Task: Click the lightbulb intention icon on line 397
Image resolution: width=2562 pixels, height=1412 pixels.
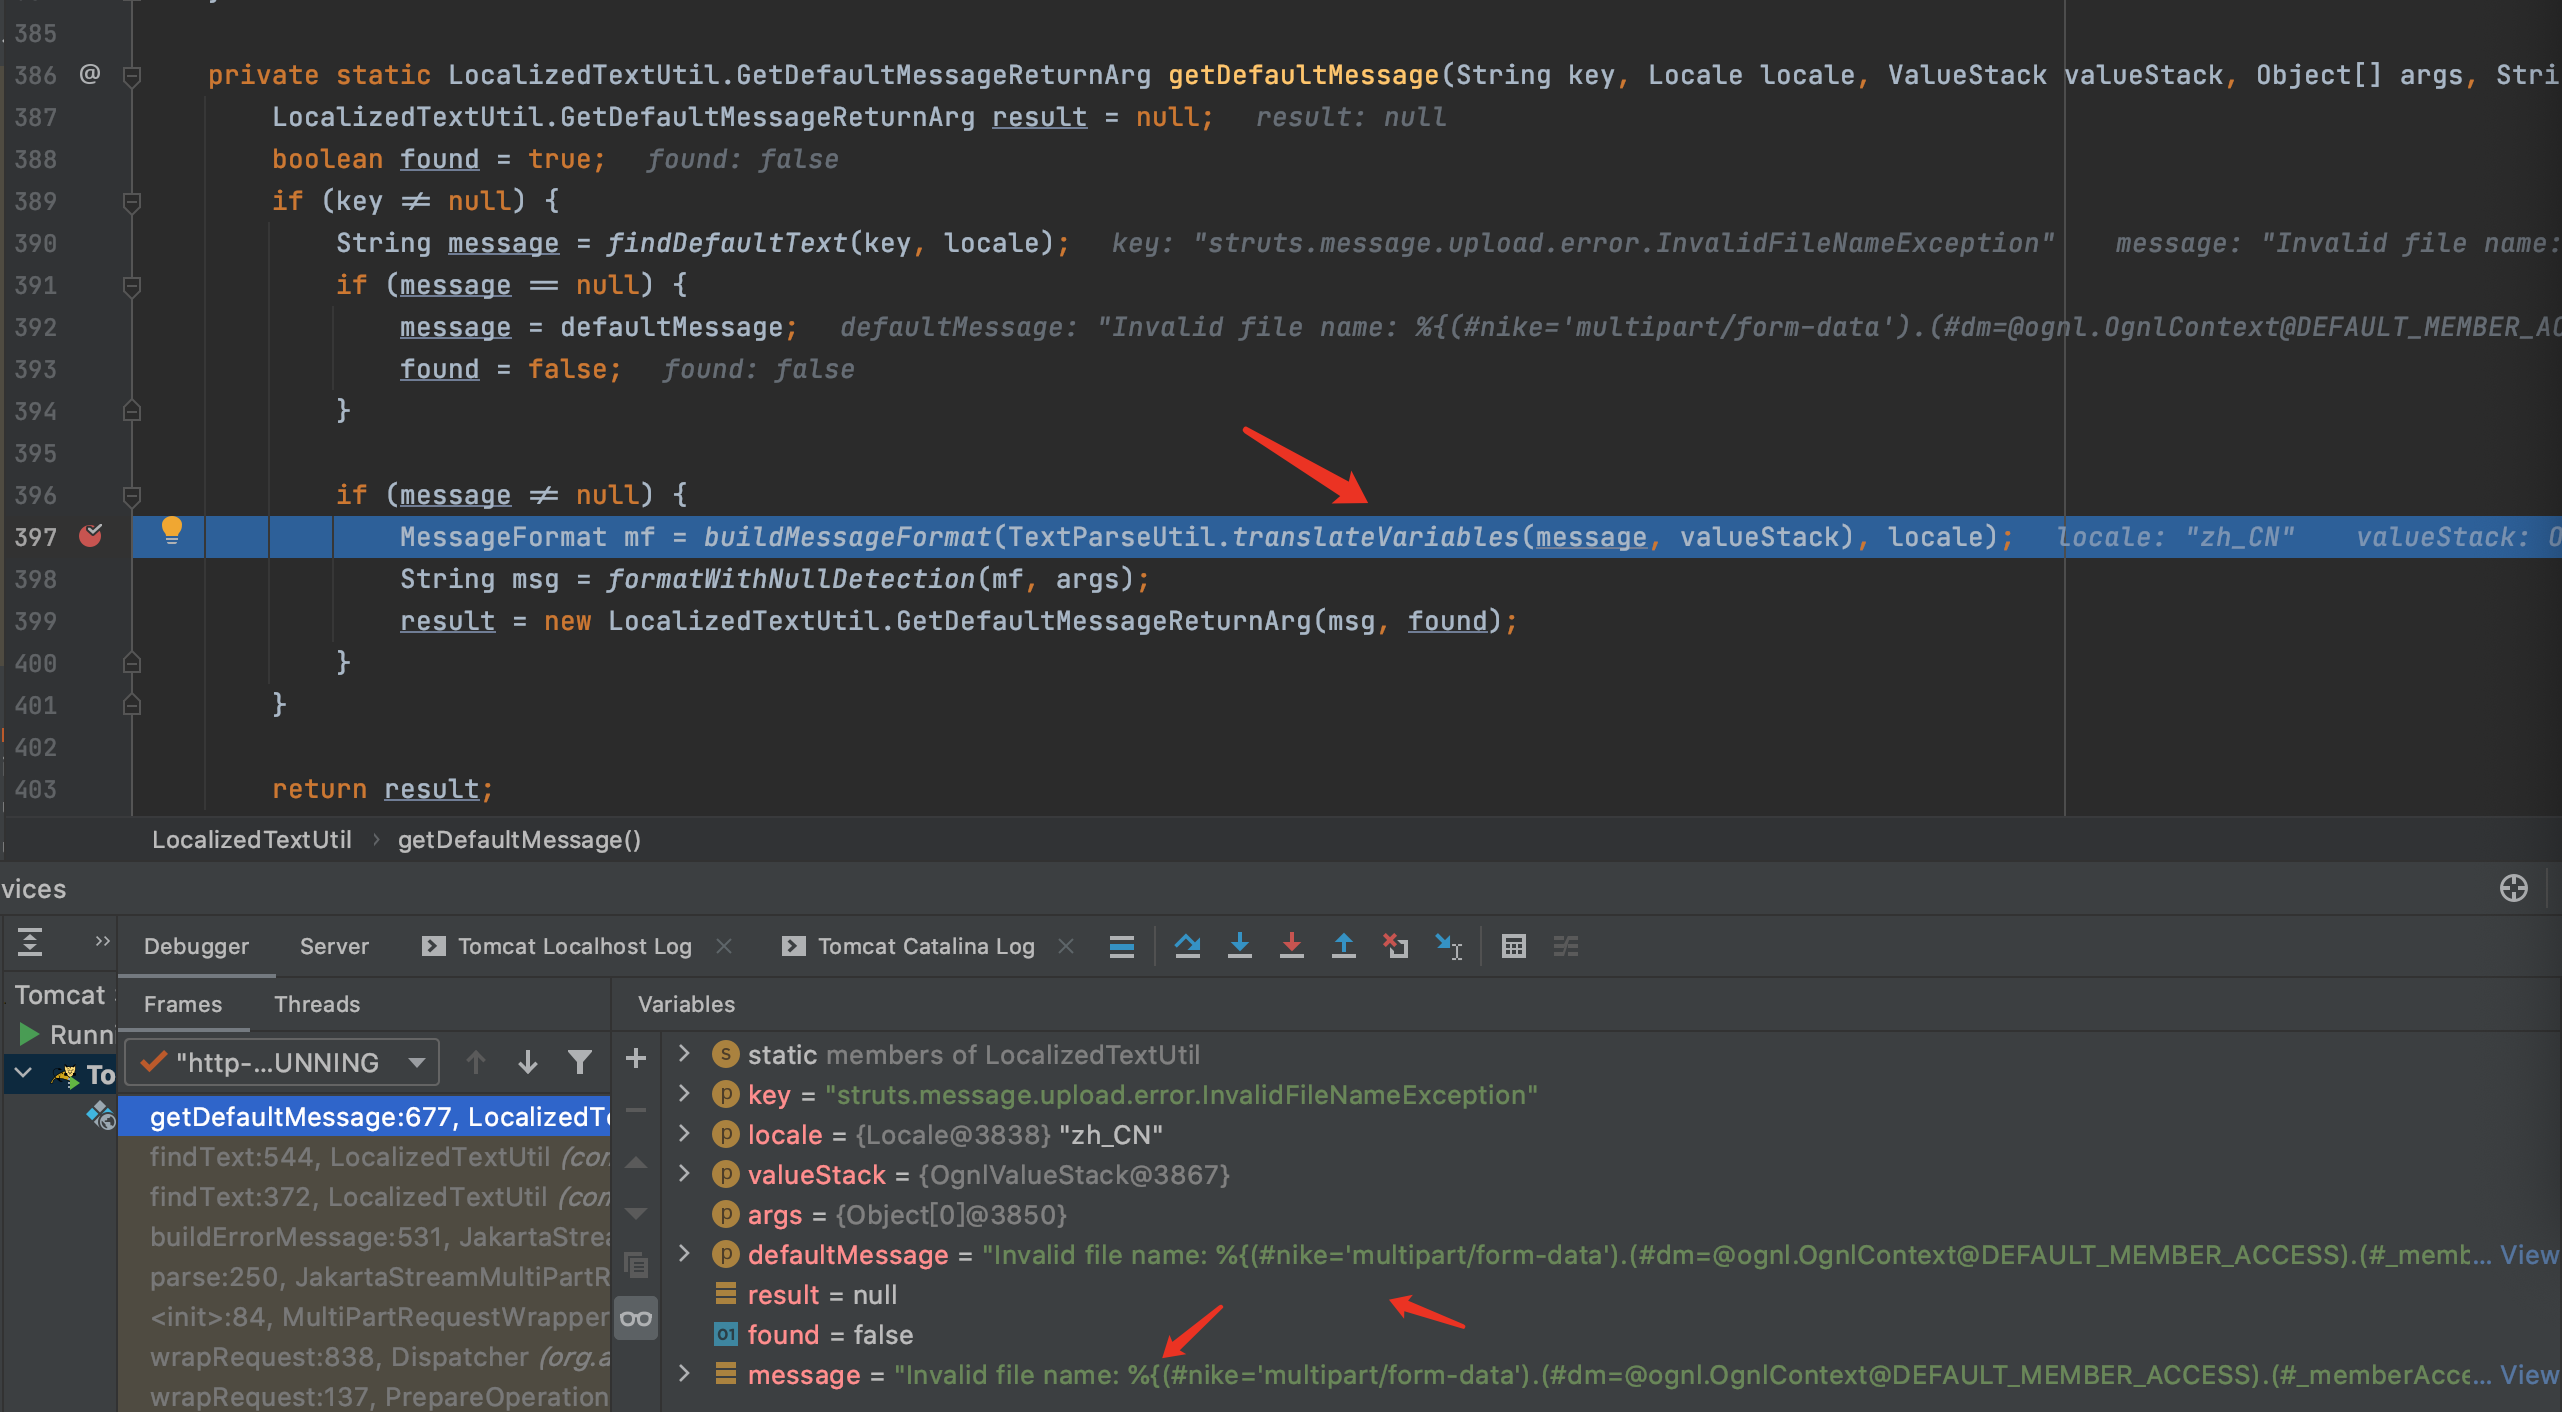Action: [x=172, y=530]
